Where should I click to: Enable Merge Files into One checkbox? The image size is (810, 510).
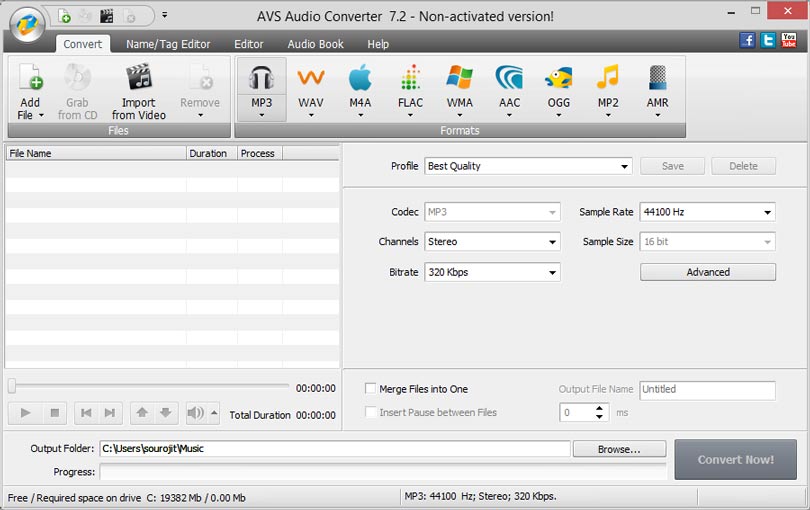point(370,389)
